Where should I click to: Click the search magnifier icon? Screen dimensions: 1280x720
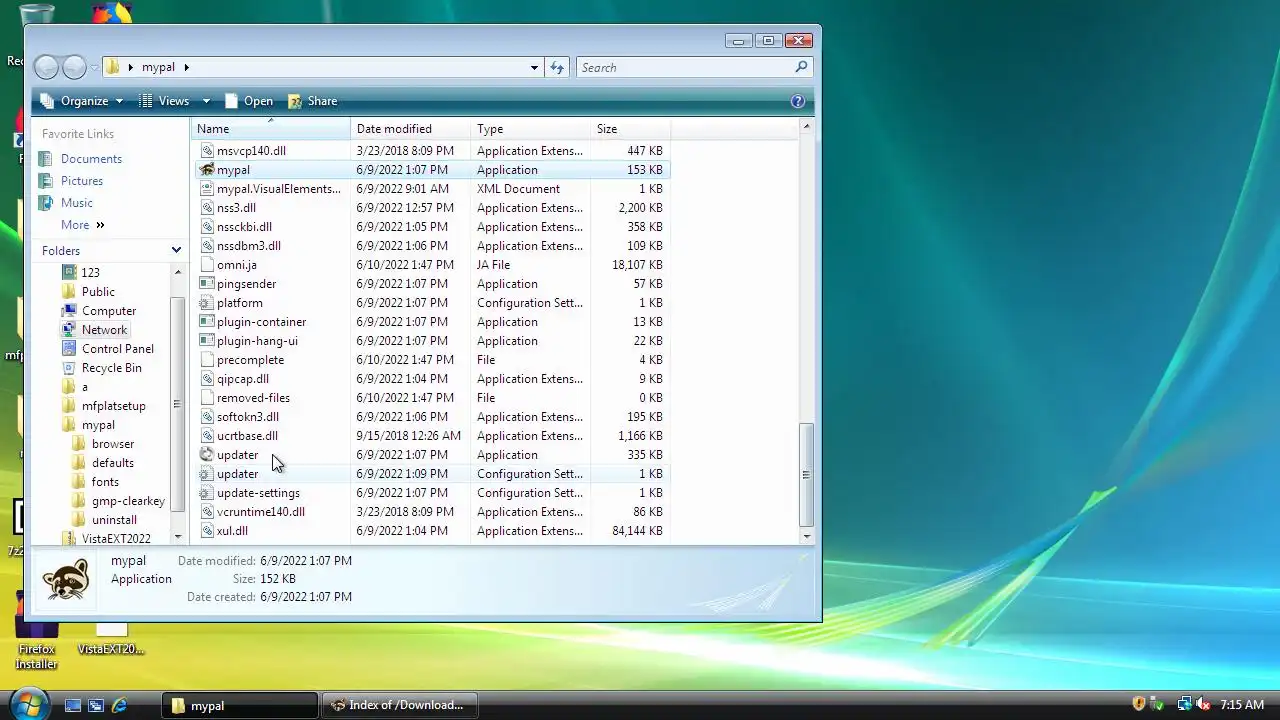tap(801, 67)
